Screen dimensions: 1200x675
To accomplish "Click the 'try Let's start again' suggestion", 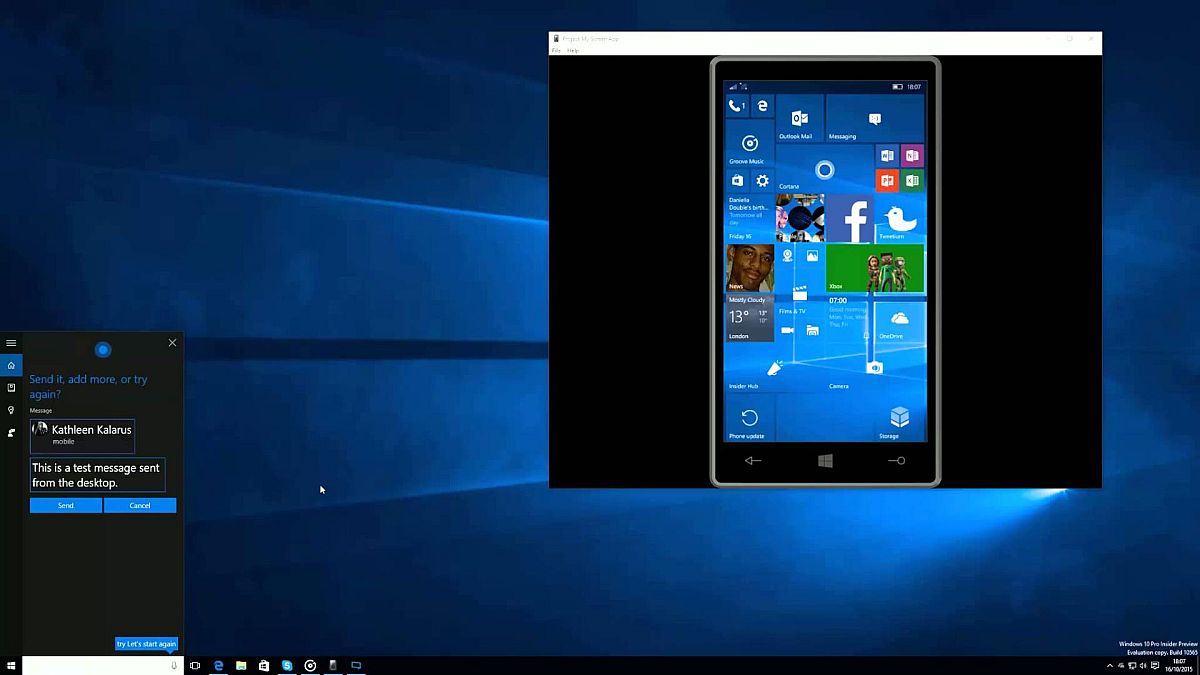I will tap(146, 644).
